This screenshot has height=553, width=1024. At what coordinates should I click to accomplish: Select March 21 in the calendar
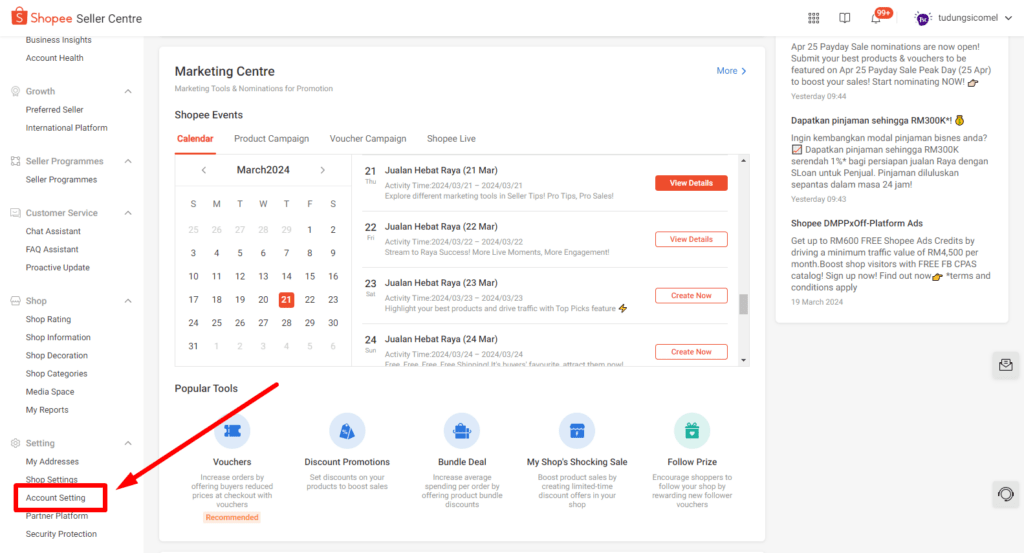coord(286,300)
